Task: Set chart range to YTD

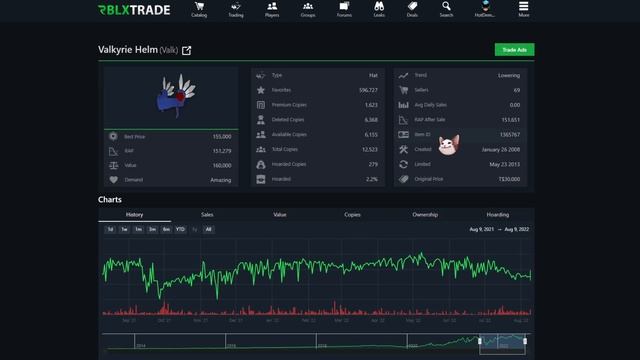Action: coord(180,229)
